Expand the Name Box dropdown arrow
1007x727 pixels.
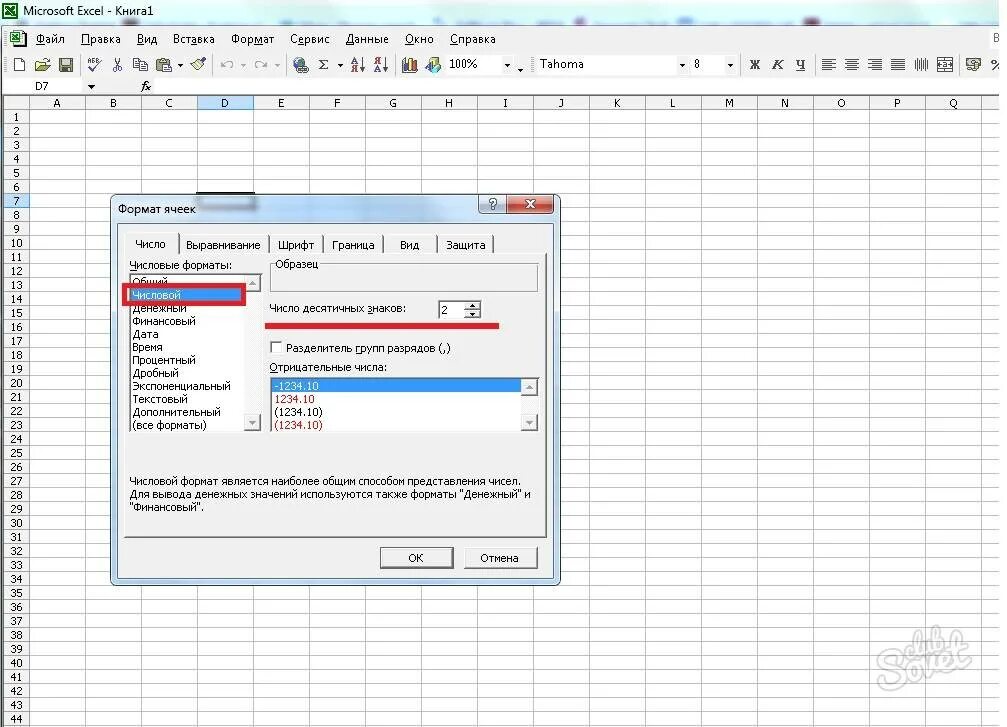91,86
